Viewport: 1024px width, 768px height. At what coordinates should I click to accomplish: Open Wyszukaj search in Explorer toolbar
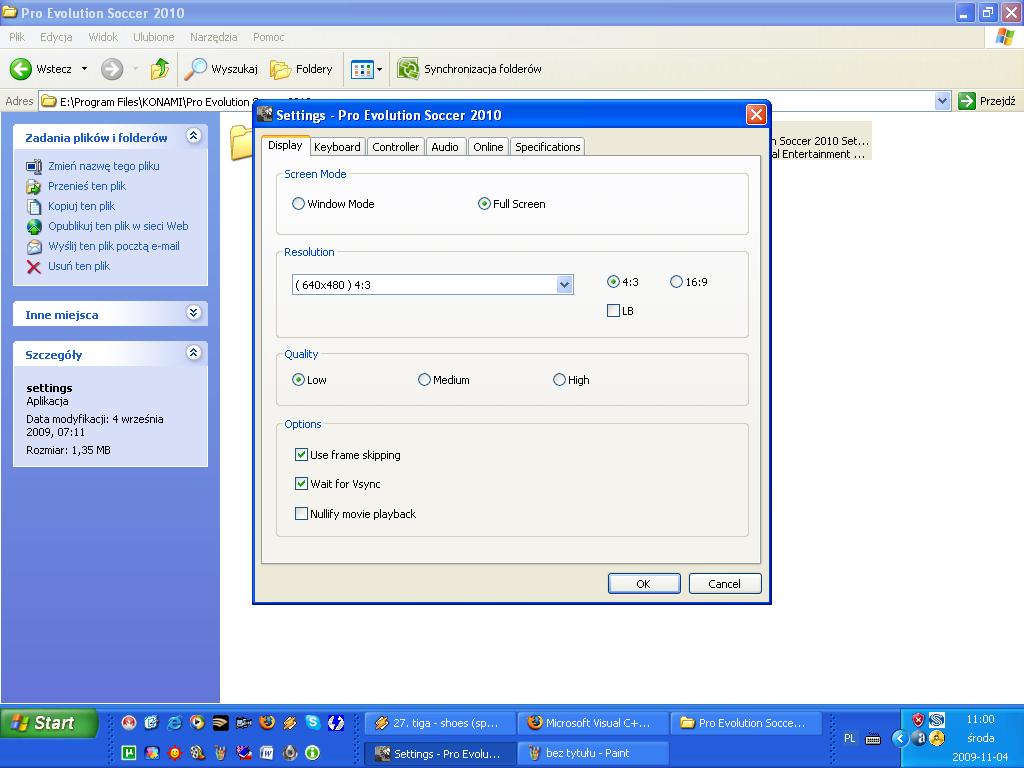221,69
